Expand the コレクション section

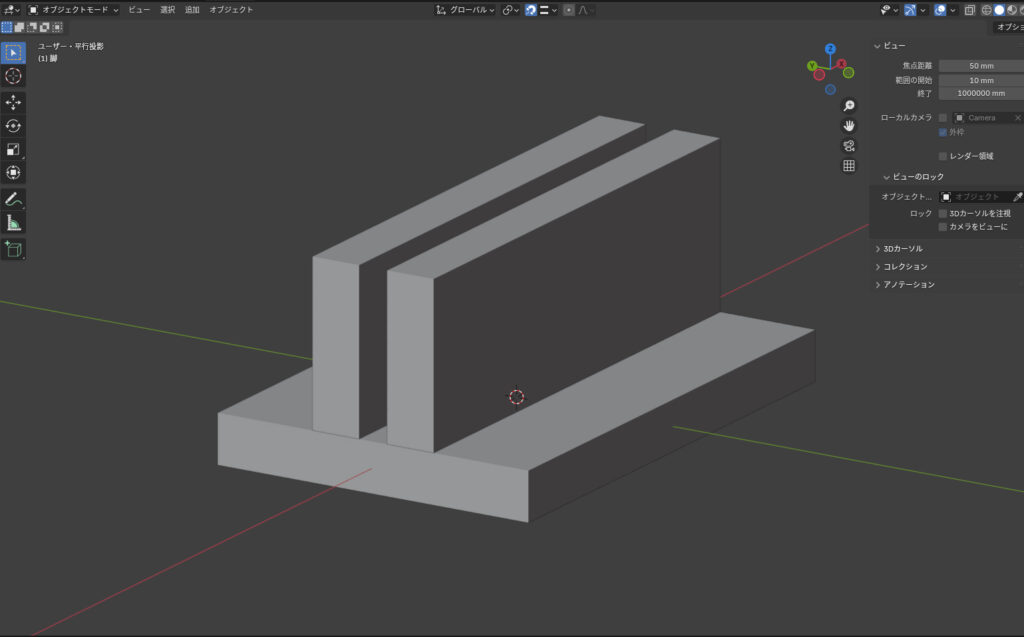[x=905, y=266]
